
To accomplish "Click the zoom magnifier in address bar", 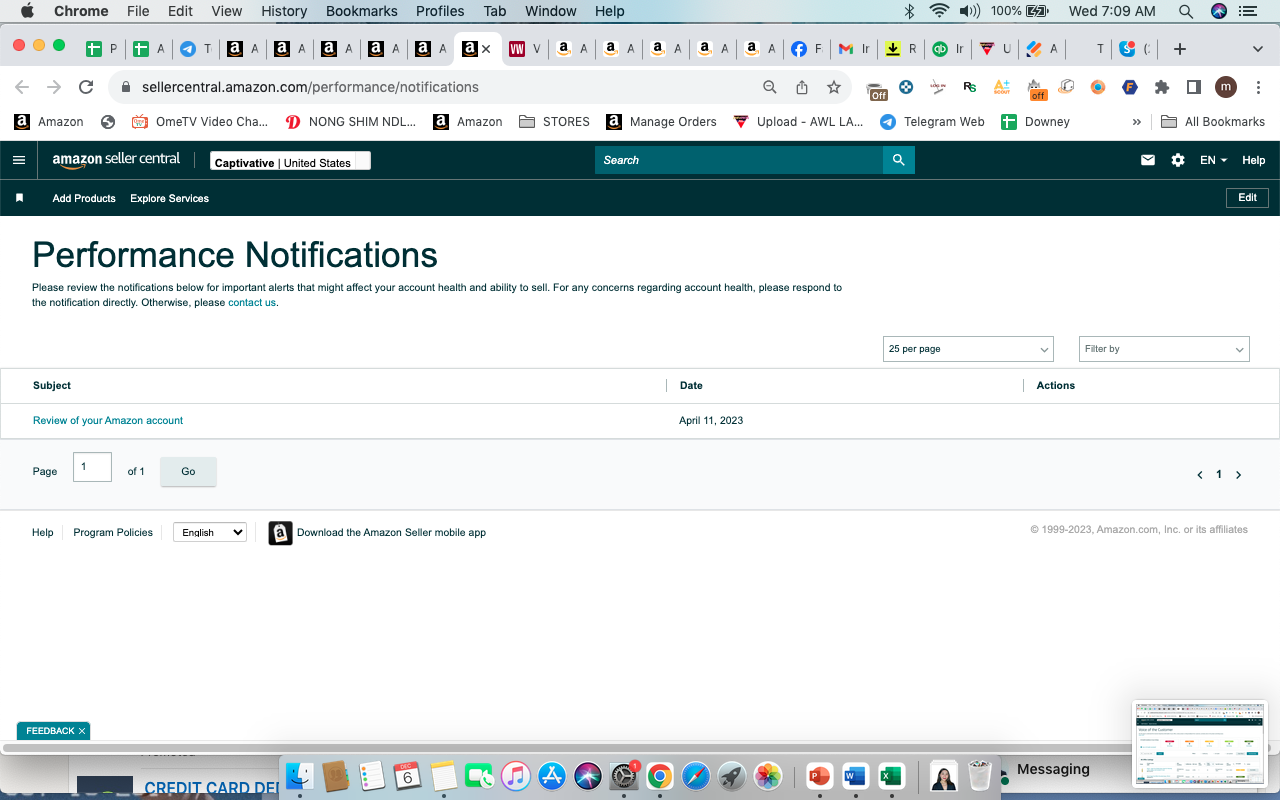I will pos(770,87).
